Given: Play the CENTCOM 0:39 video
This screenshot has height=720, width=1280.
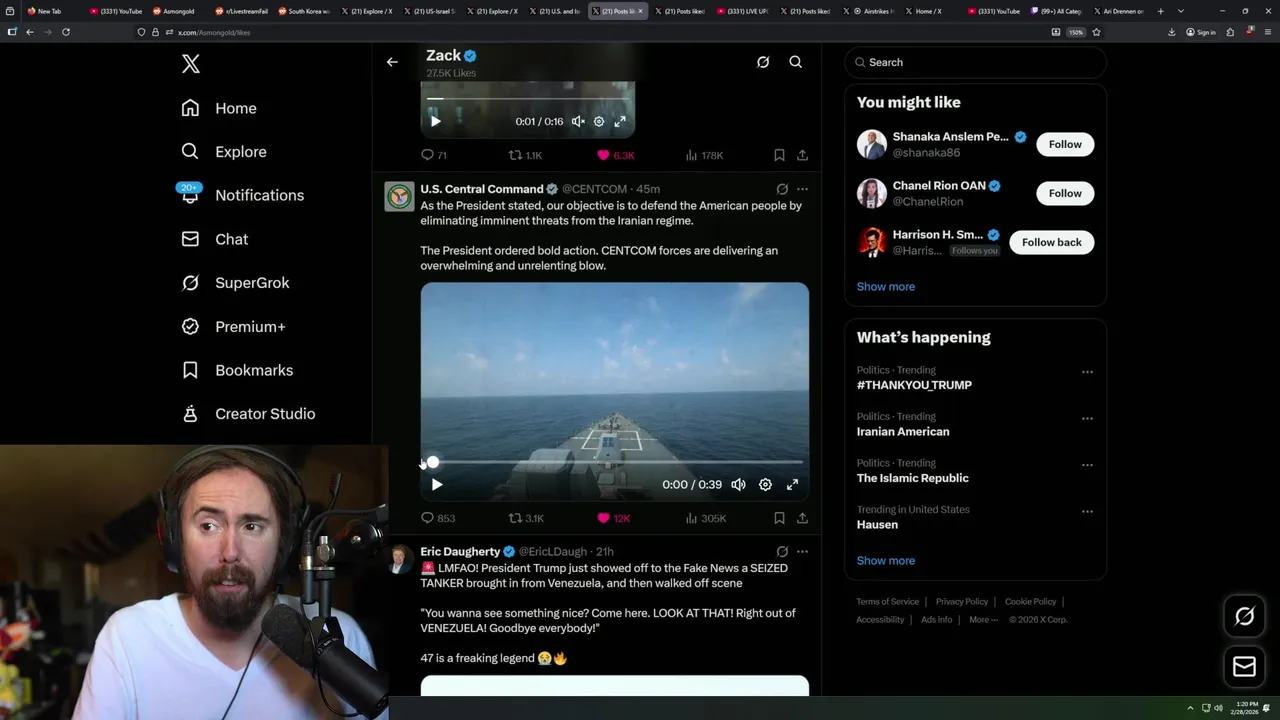Looking at the screenshot, I should pyautogui.click(x=437, y=484).
